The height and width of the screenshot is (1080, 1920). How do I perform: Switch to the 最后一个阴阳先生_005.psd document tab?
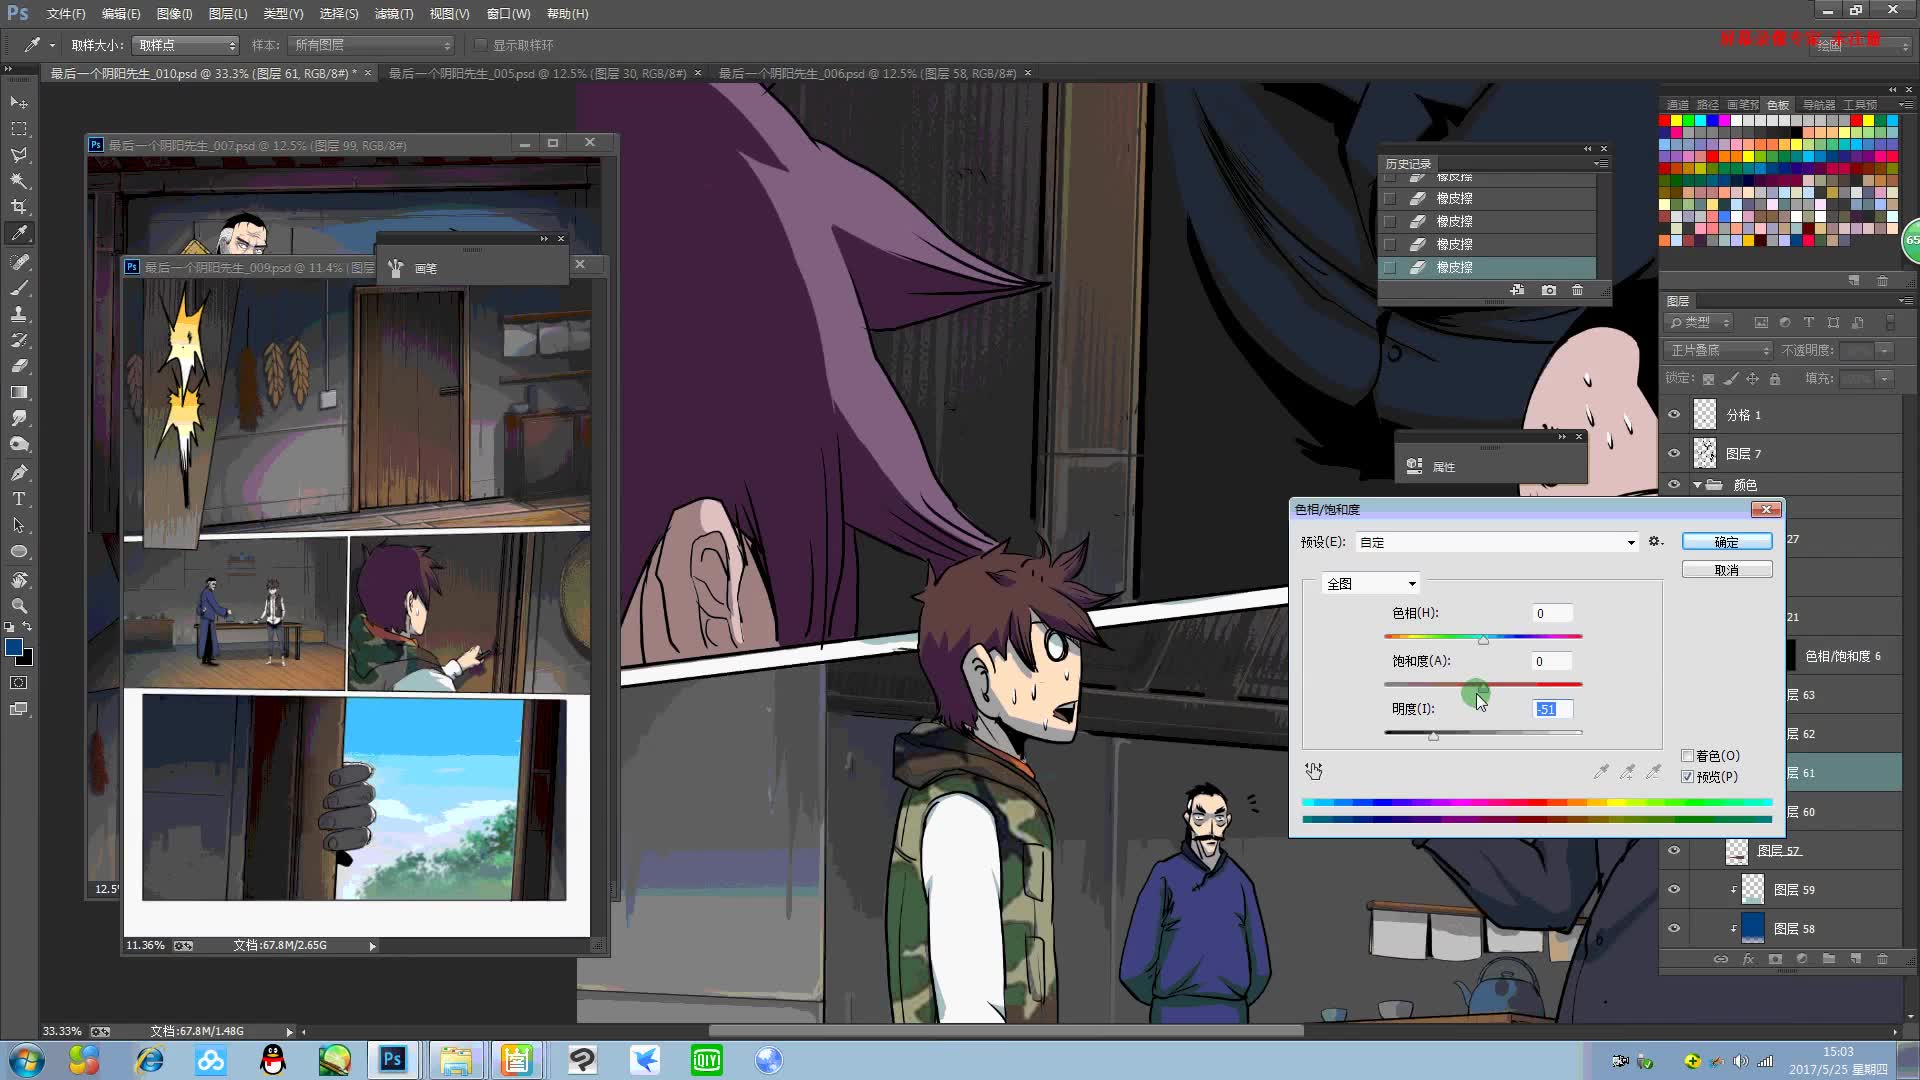pyautogui.click(x=537, y=73)
